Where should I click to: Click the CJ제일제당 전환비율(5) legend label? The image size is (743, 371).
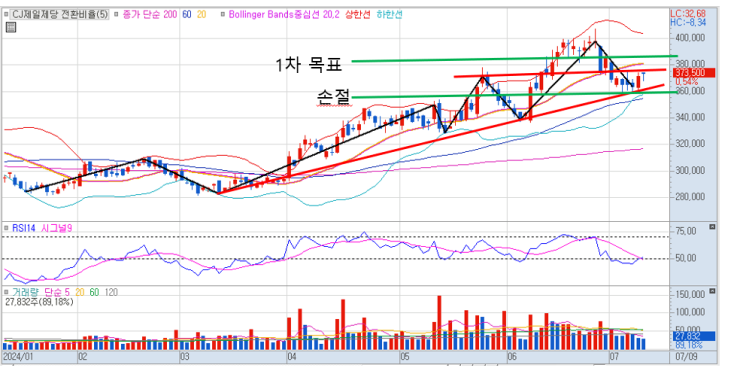click(60, 15)
